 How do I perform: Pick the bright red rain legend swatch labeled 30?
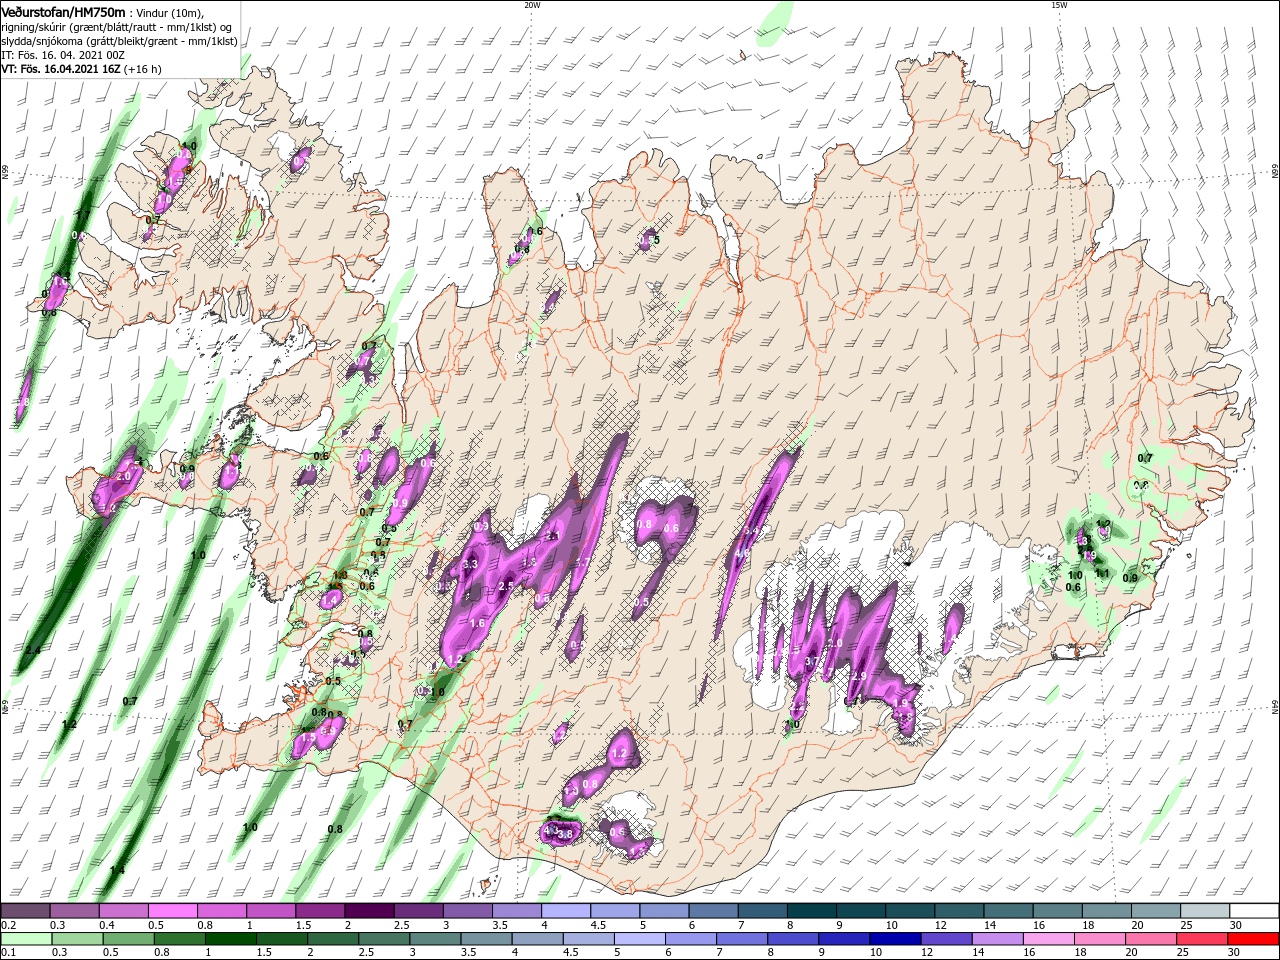click(x=1254, y=939)
